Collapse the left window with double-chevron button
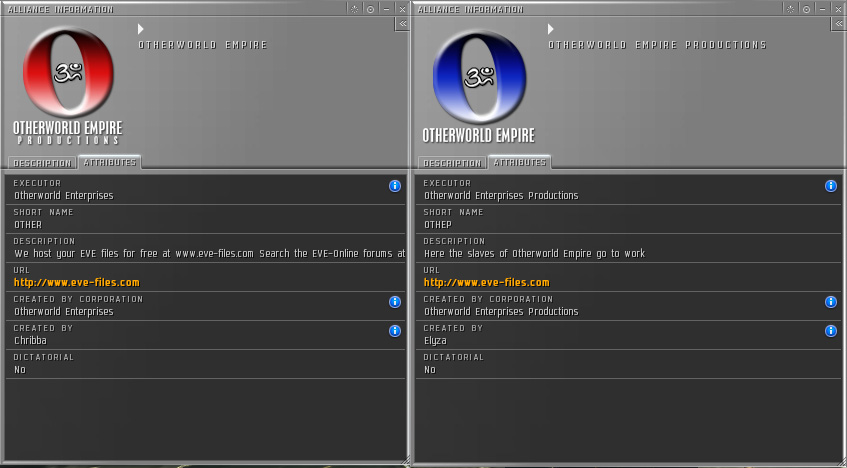This screenshot has height=468, width=847. pyautogui.click(x=402, y=24)
